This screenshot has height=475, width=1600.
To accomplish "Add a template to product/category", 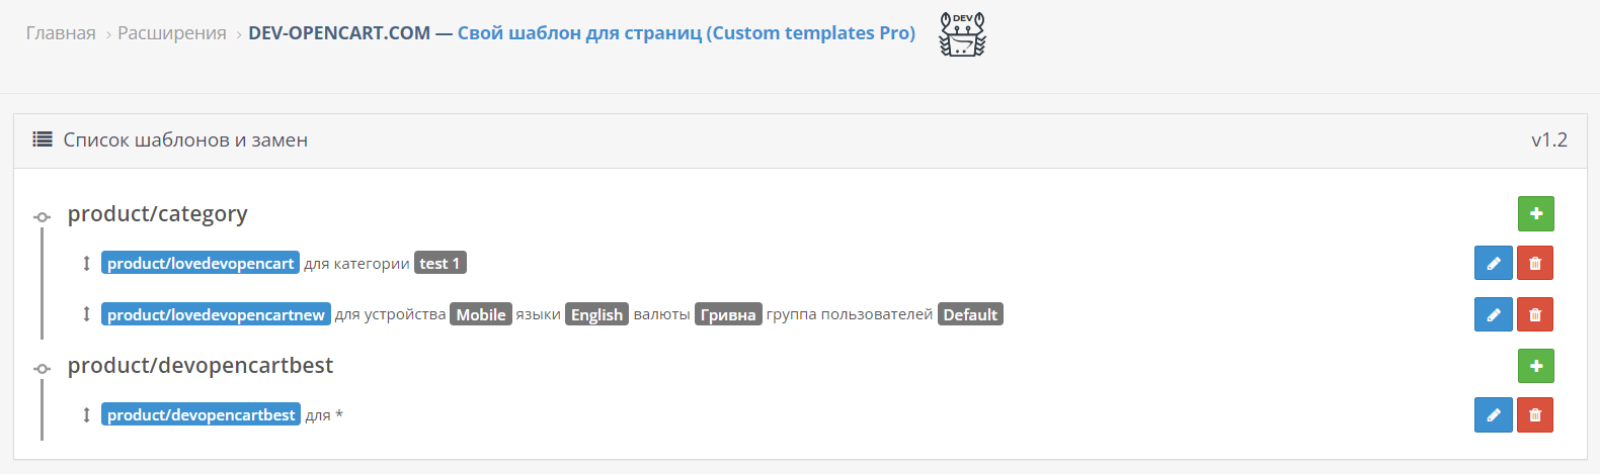I will [x=1536, y=214].
